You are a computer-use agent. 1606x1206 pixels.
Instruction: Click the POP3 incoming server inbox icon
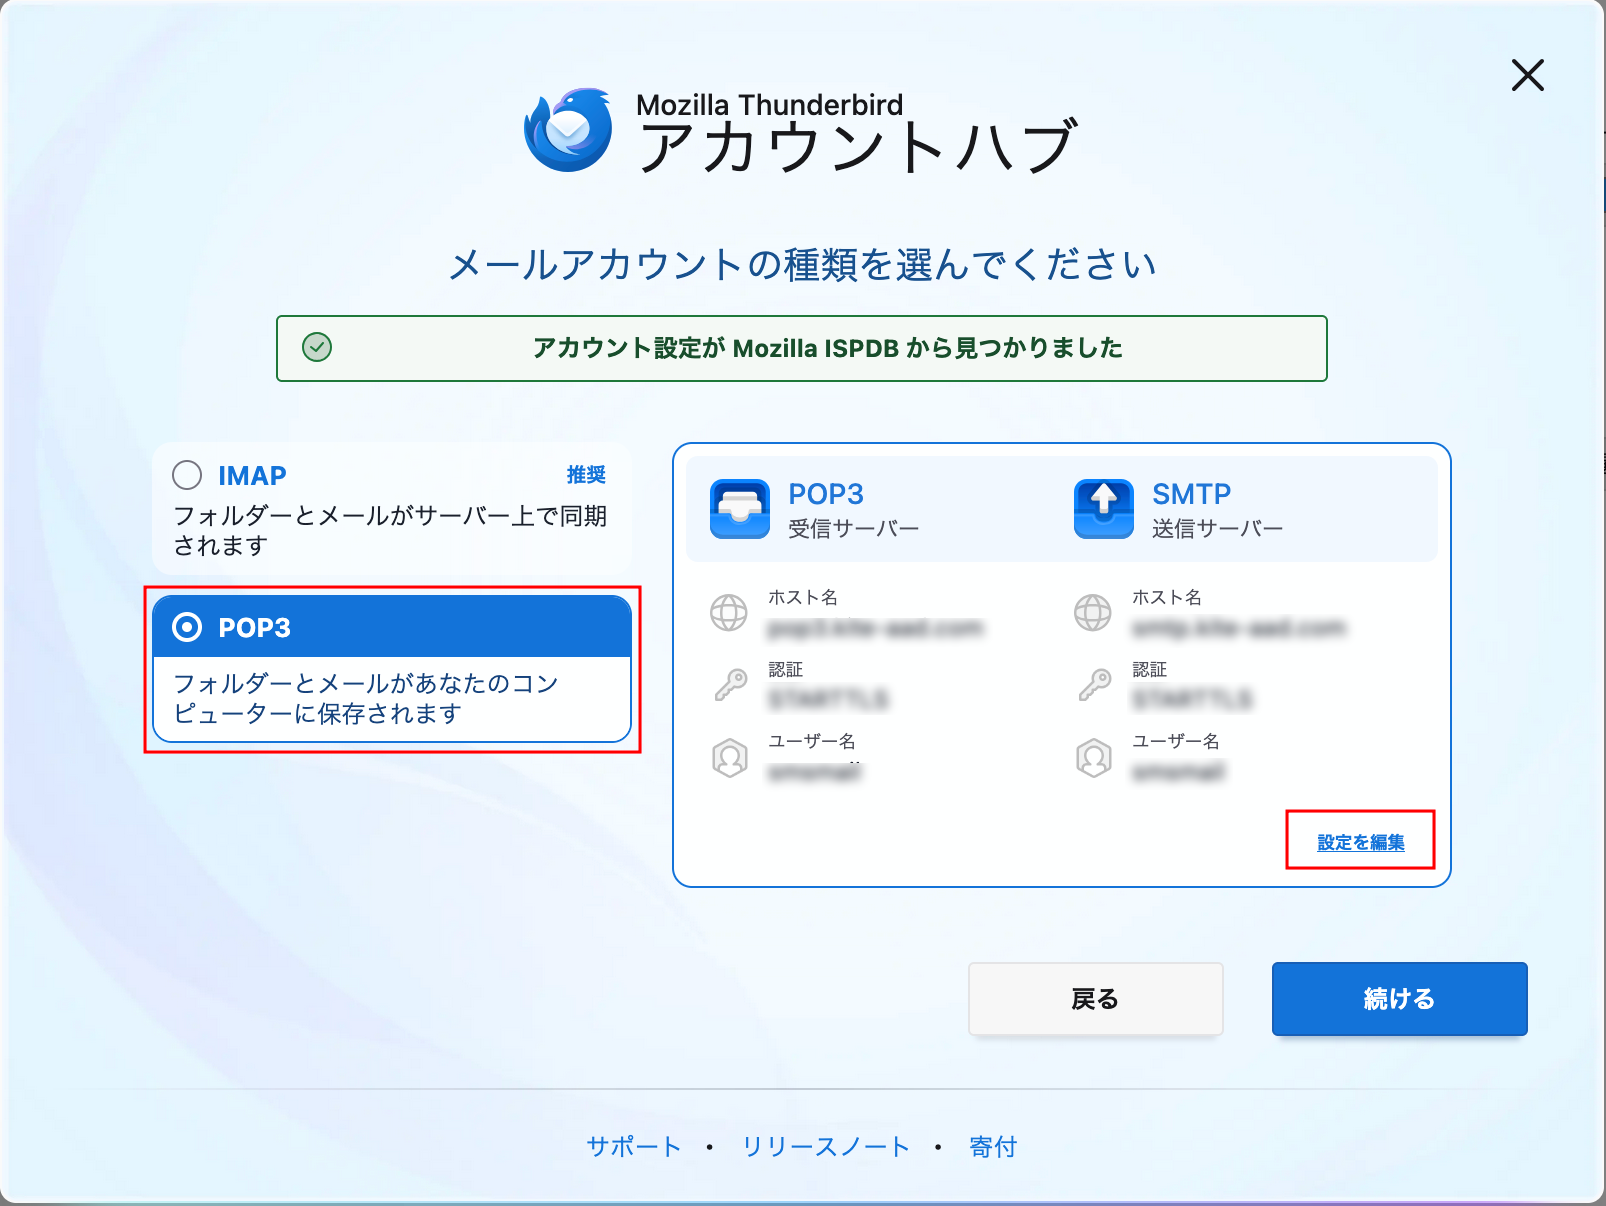[740, 509]
